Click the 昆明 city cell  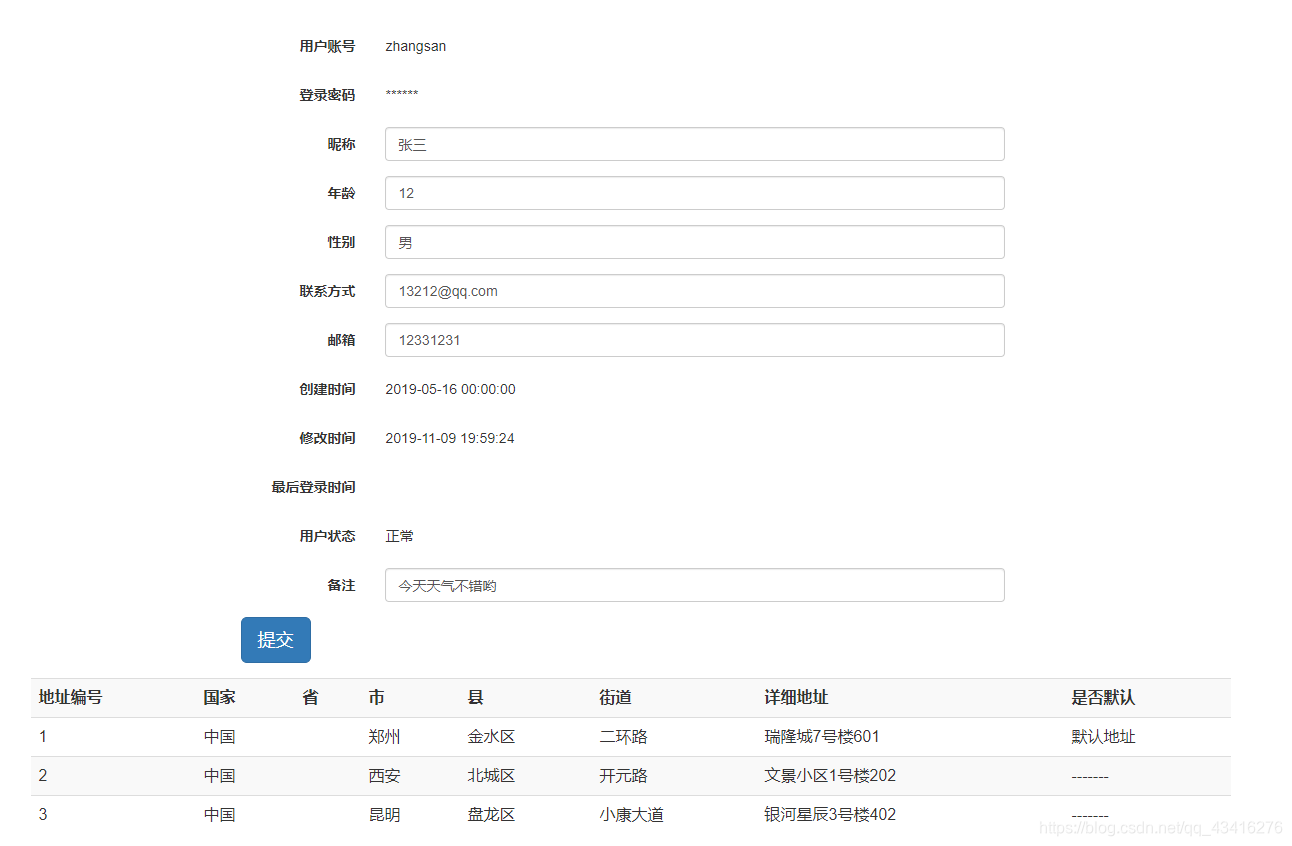(385, 815)
